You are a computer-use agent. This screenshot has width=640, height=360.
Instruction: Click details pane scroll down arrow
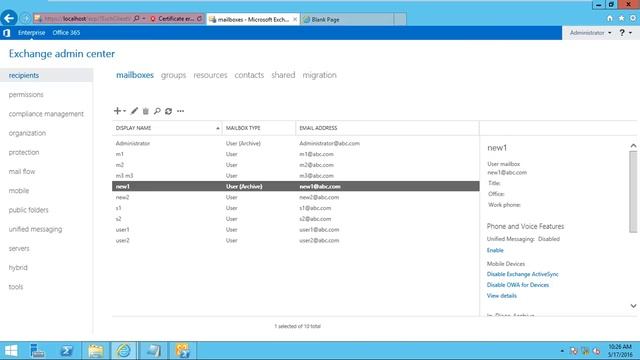(x=633, y=306)
